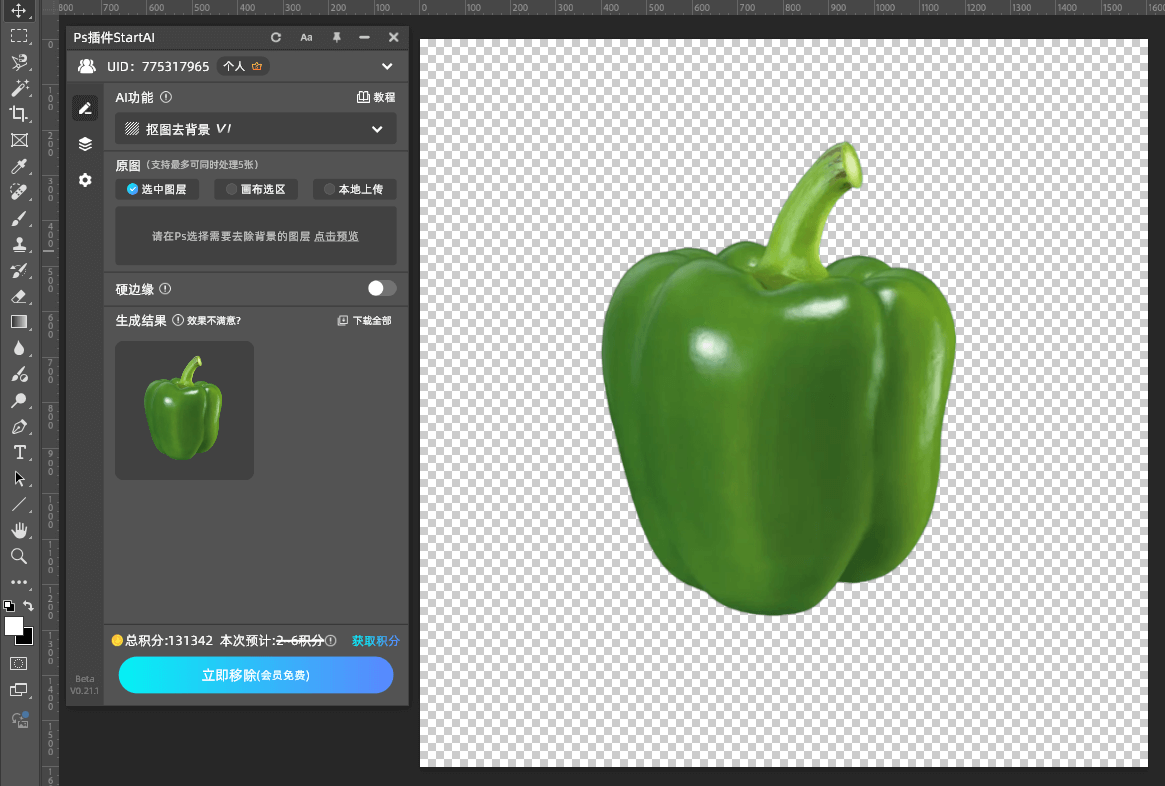Screen dimensions: 1165x786
Task: Select the Eyedropper tool
Action: click(x=18, y=166)
